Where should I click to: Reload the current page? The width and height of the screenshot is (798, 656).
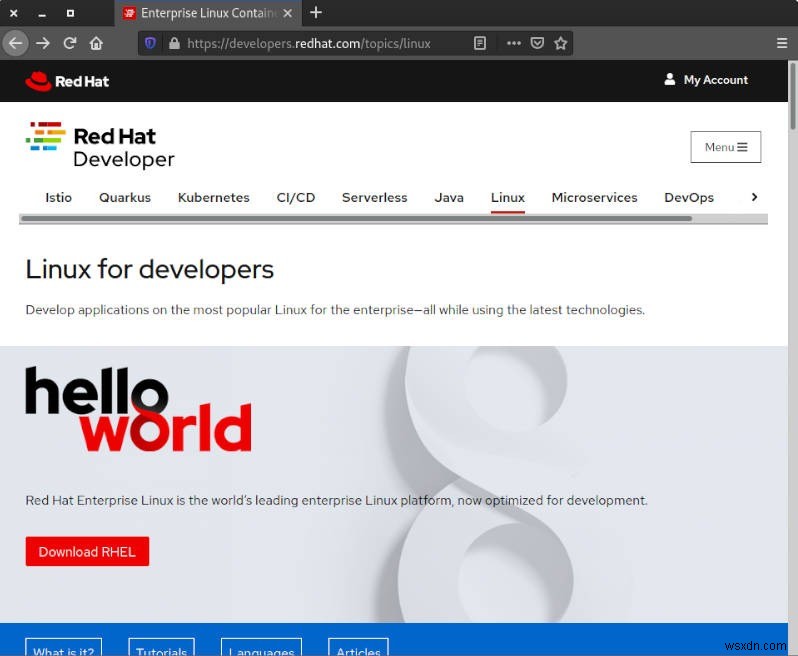point(70,43)
